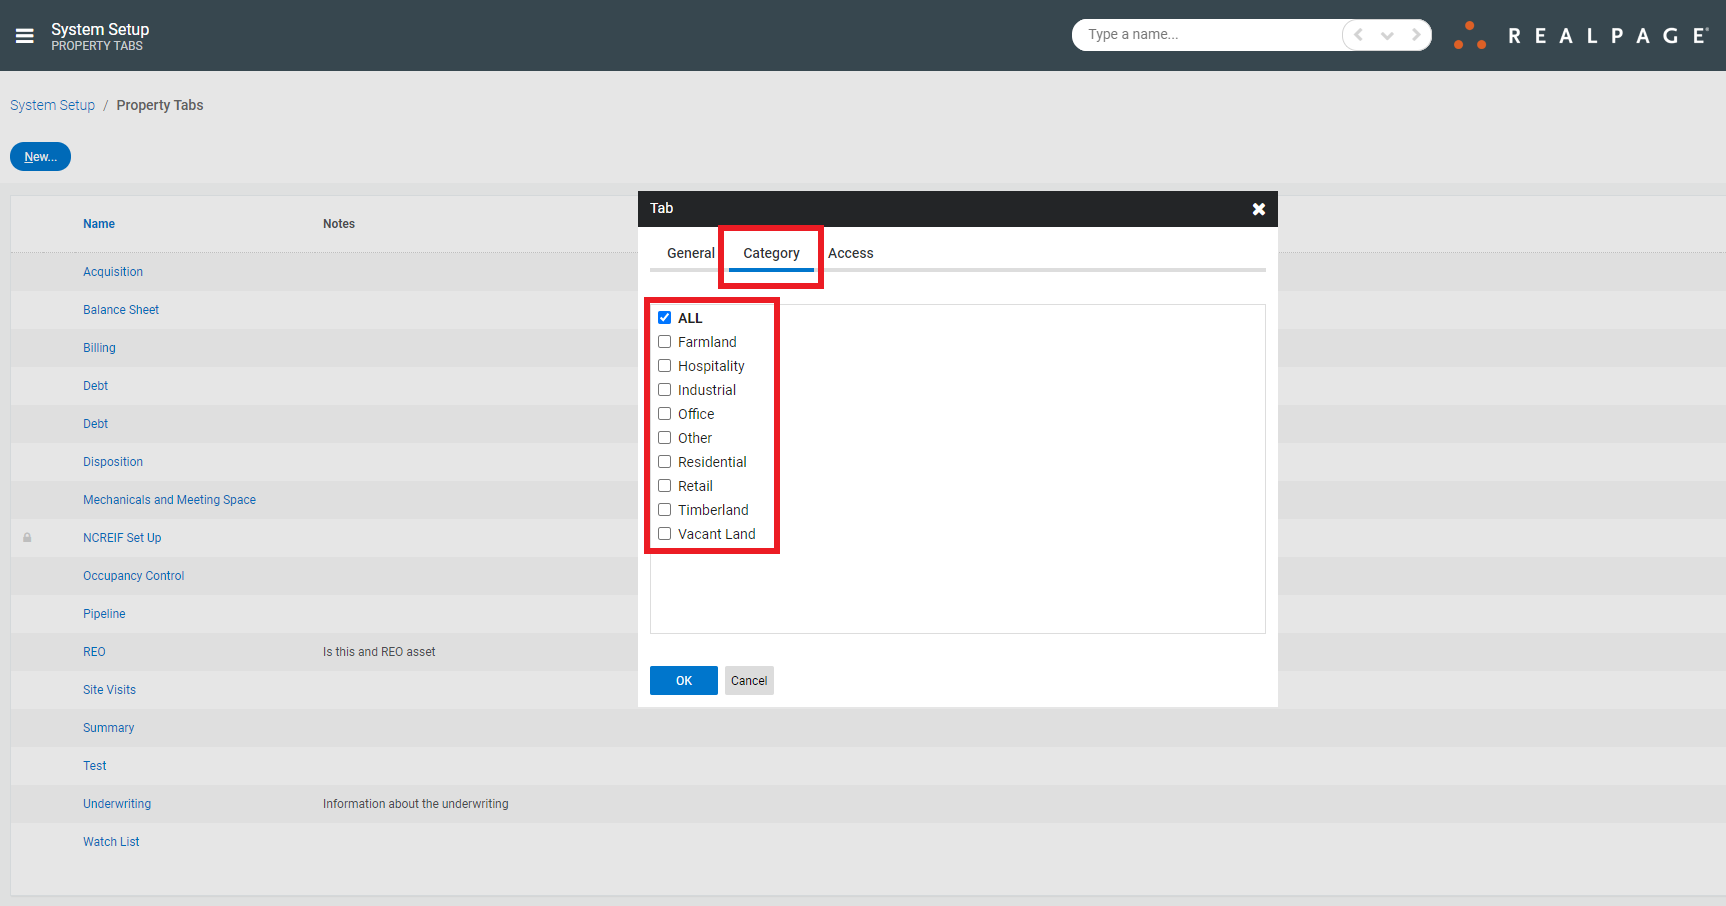Open the Occupancy Control entry

134,576
